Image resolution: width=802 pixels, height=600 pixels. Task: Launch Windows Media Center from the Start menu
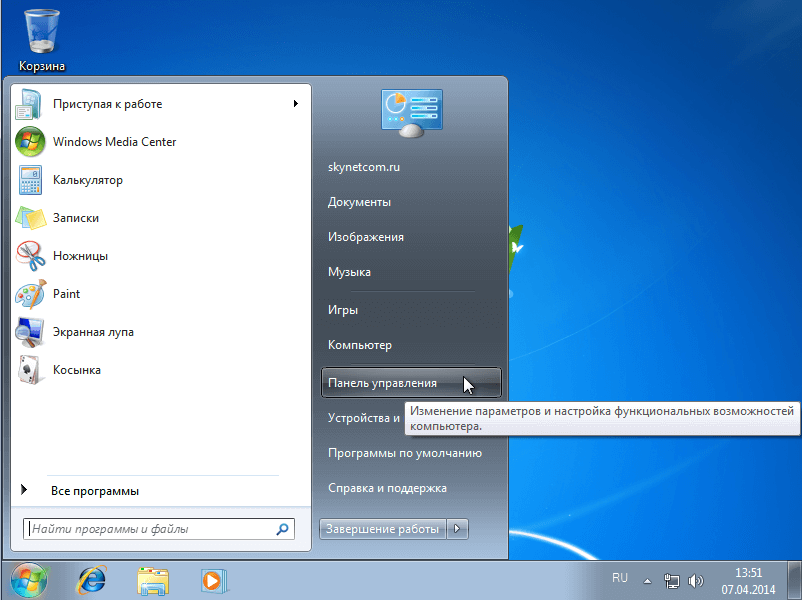114,142
